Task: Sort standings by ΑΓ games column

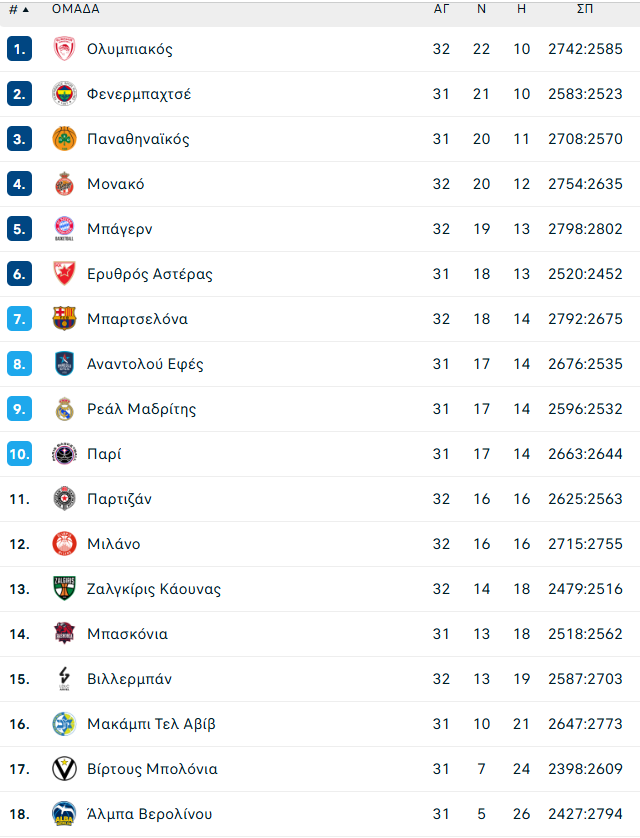Action: [441, 9]
